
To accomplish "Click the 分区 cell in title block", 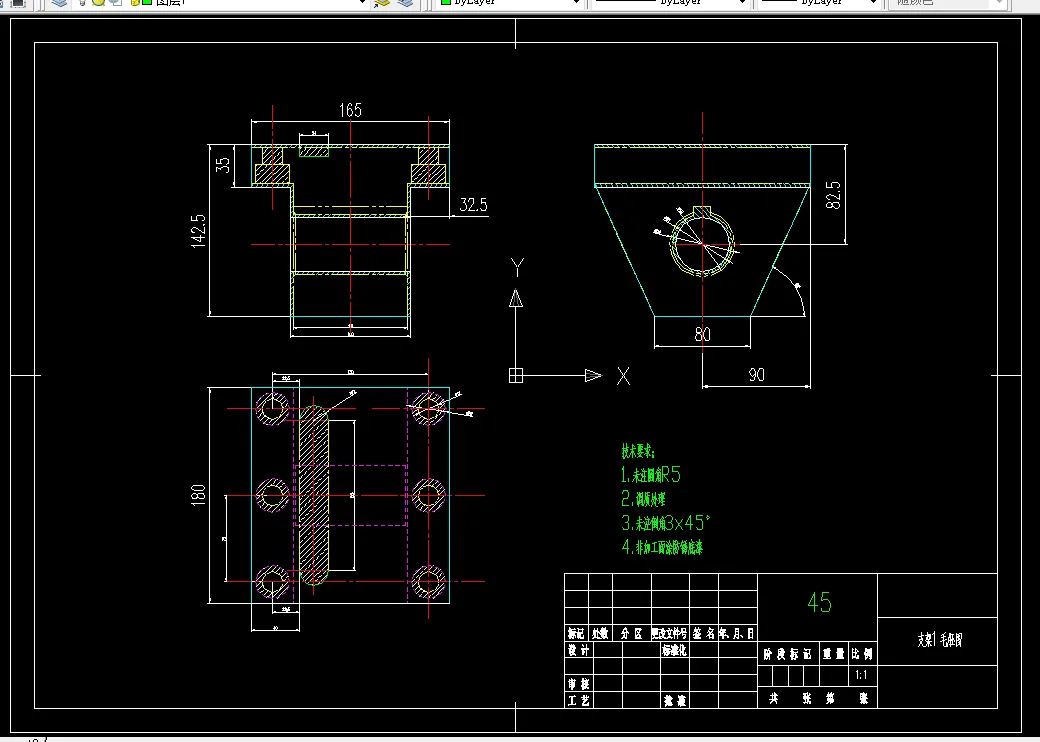I will 631,633.
